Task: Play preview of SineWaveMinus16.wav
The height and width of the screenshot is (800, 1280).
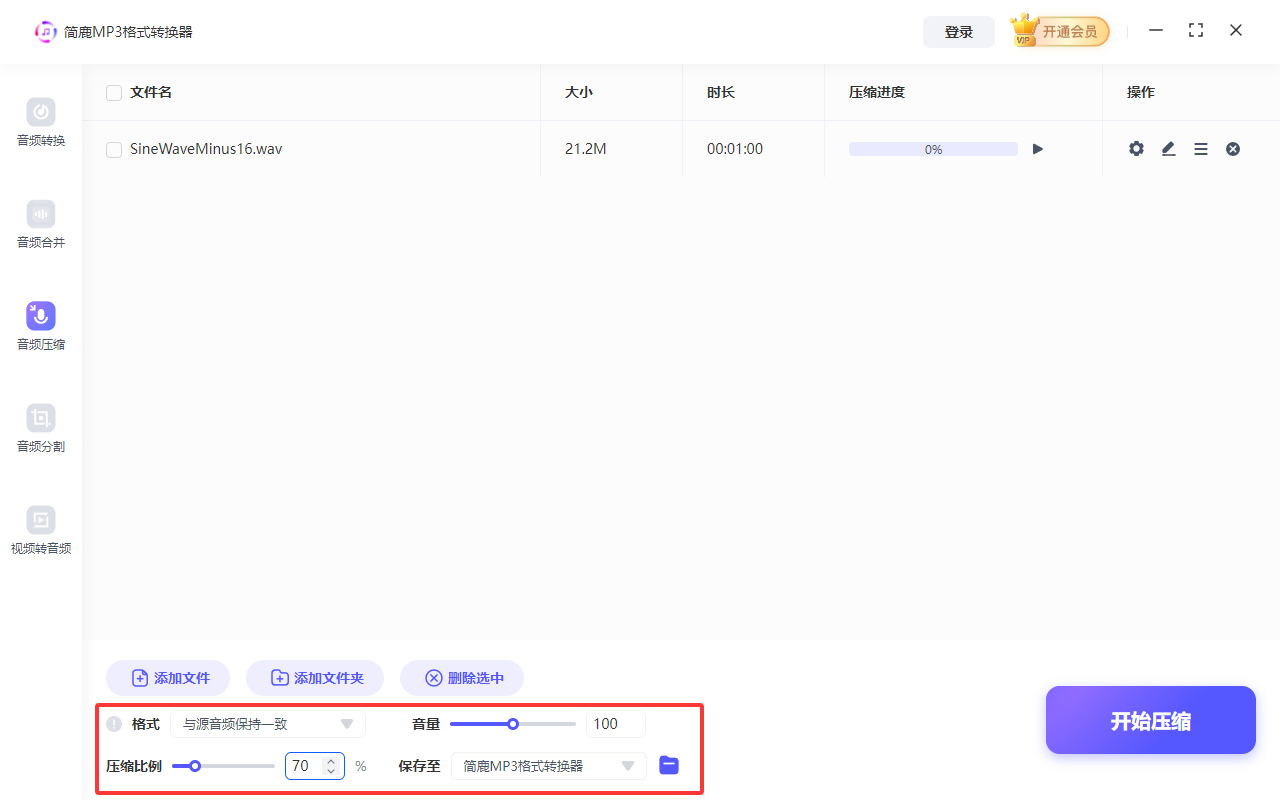Action: pyautogui.click(x=1037, y=148)
